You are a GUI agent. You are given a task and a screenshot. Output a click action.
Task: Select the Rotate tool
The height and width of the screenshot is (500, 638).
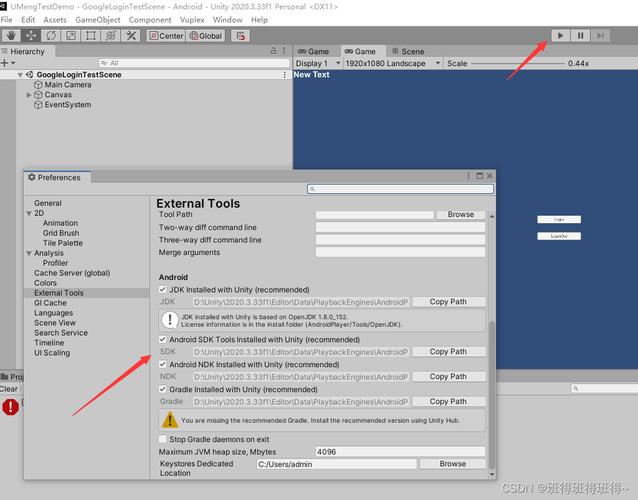pos(52,36)
